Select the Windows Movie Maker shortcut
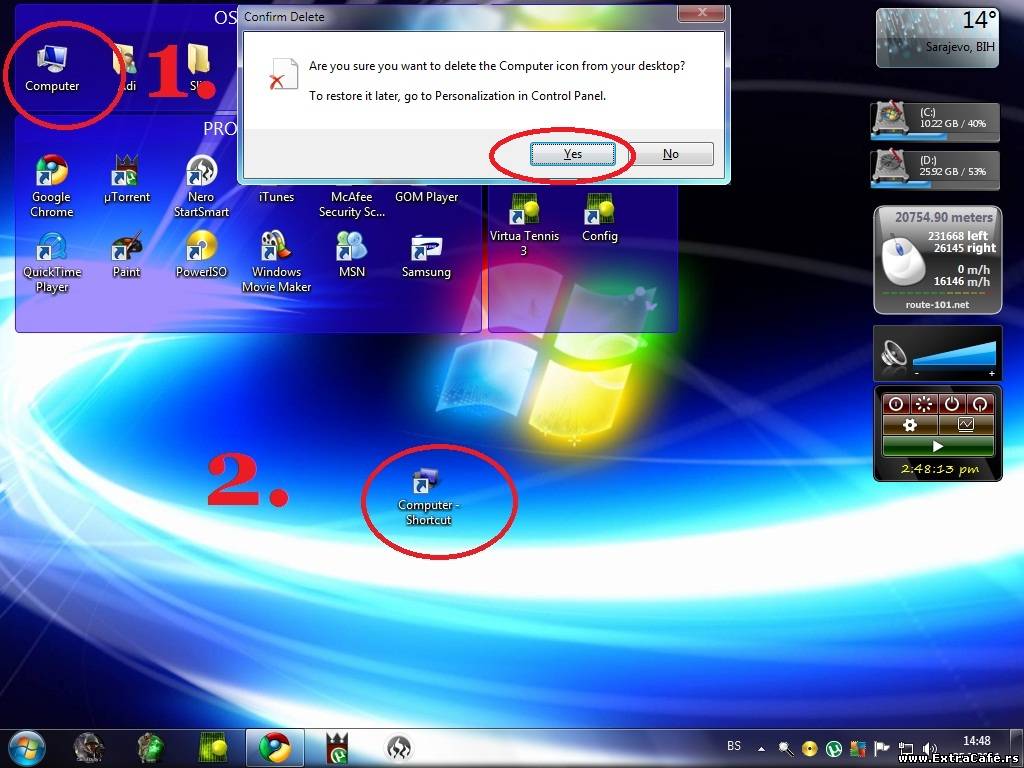This screenshot has height=768, width=1024. (276, 262)
